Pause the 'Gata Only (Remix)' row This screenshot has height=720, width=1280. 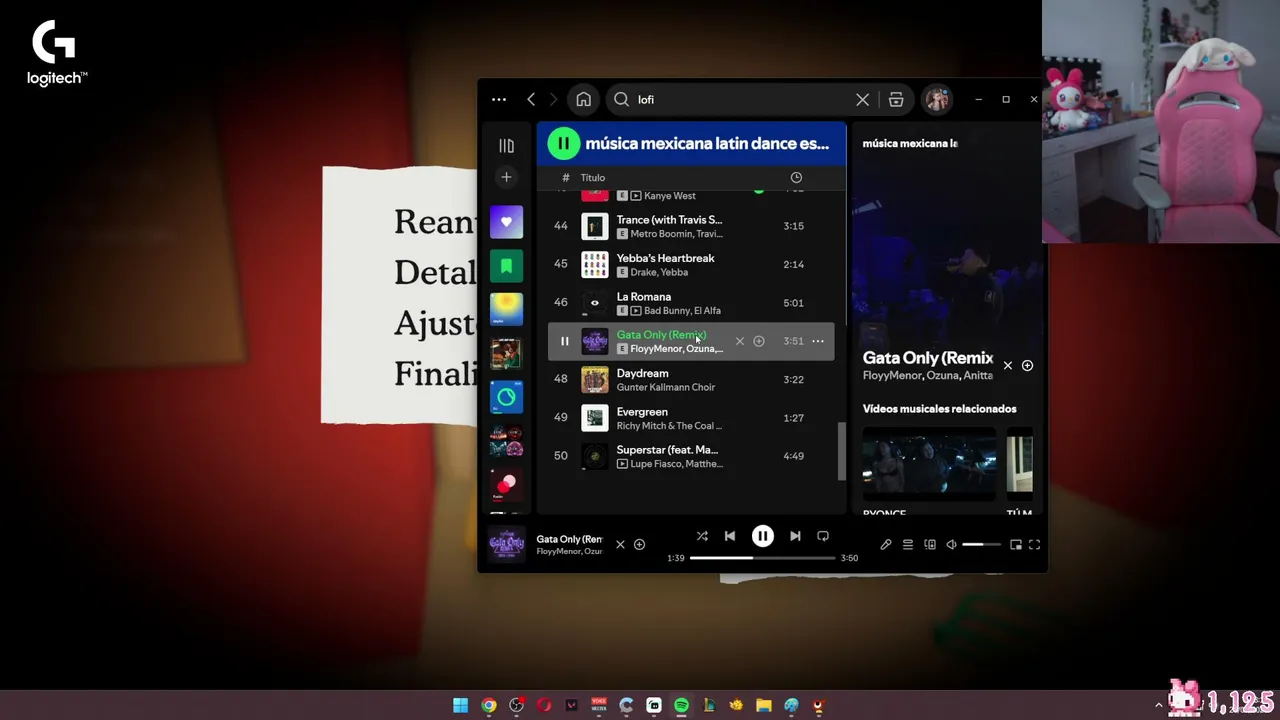pos(564,341)
